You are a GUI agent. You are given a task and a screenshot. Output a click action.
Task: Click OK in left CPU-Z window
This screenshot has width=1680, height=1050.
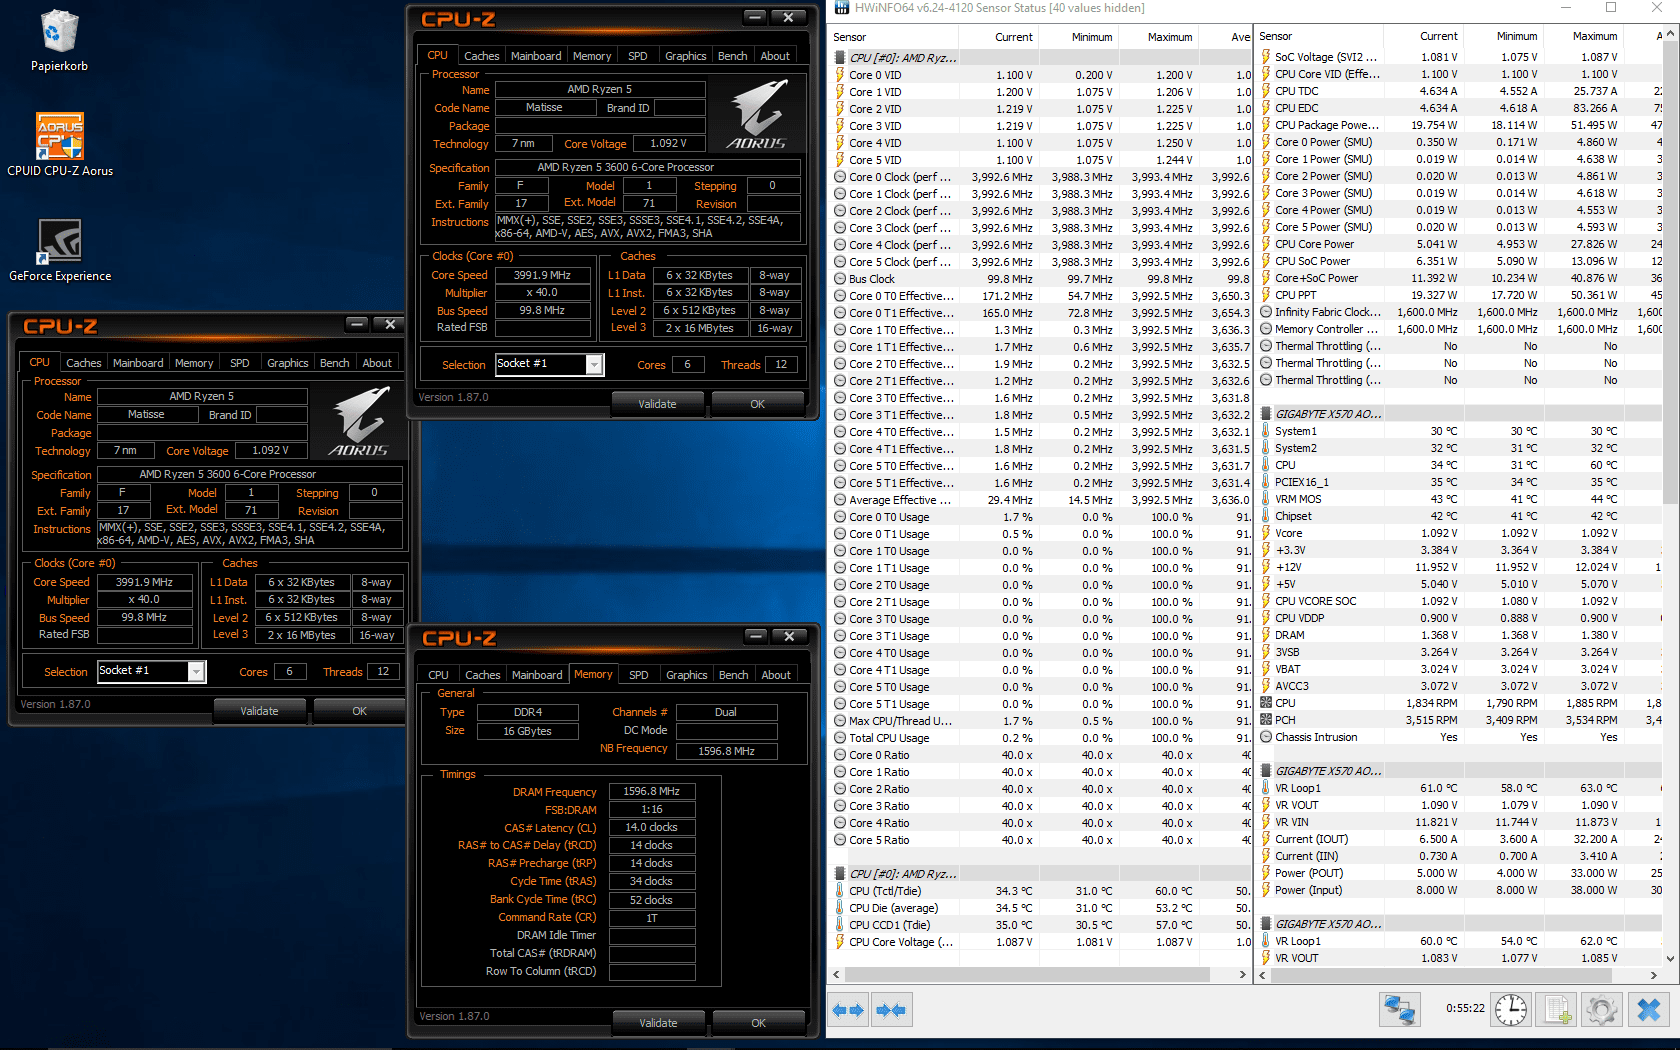(360, 711)
